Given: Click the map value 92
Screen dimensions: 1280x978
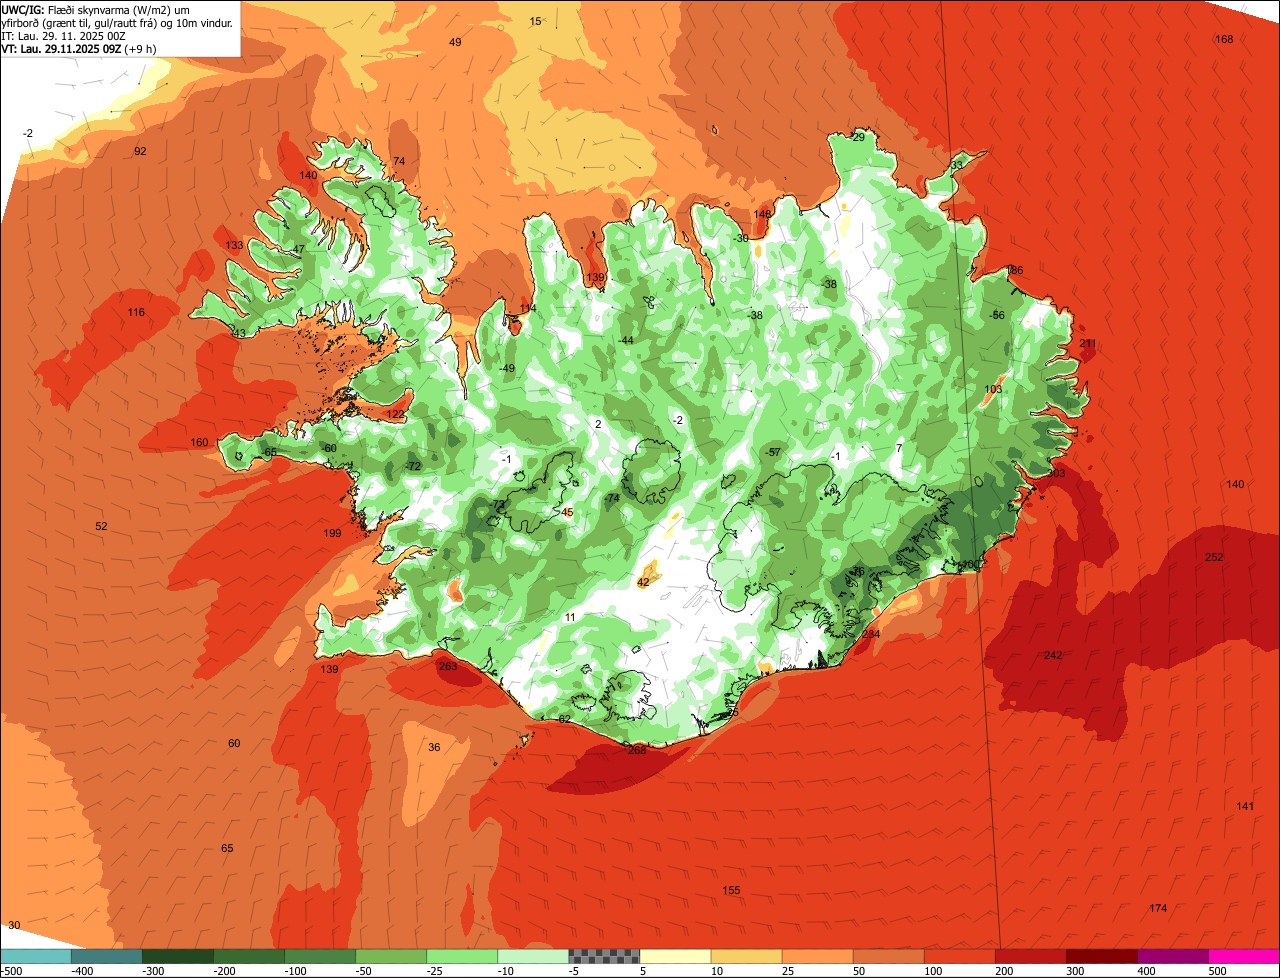Looking at the screenshot, I should point(140,151).
